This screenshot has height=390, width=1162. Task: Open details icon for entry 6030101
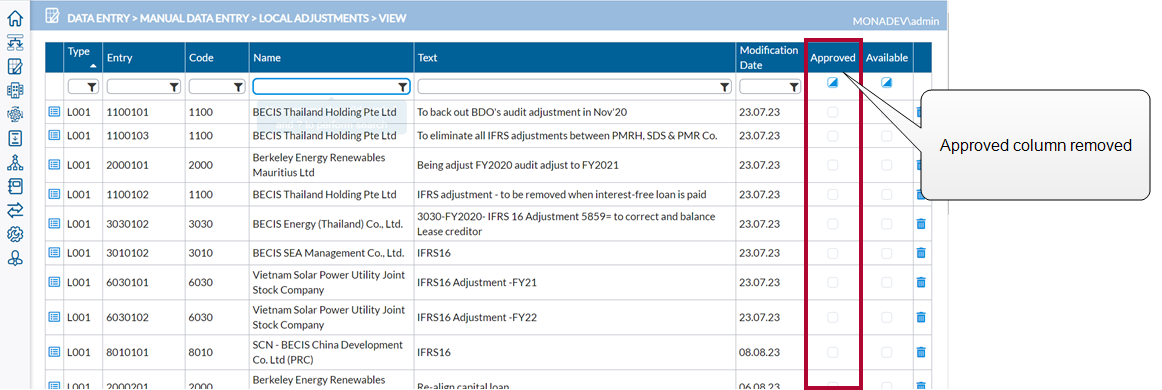point(54,282)
